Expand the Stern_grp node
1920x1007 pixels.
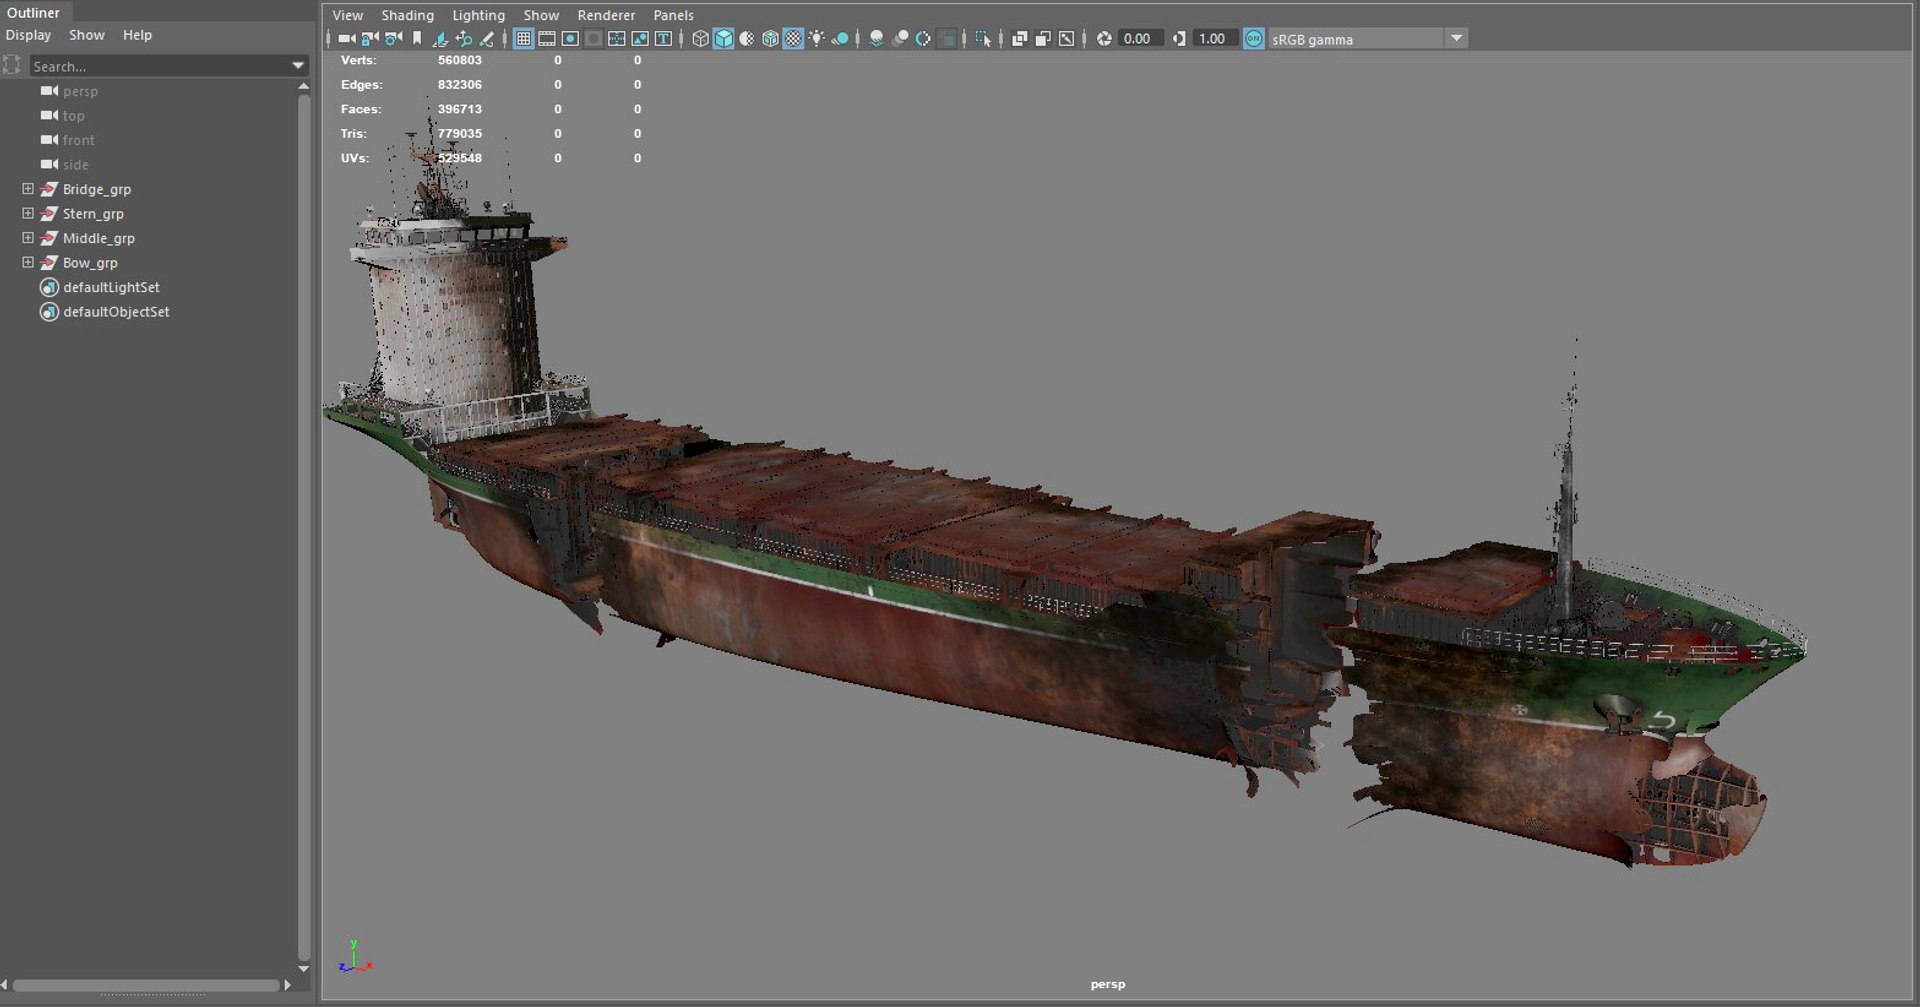pos(28,213)
